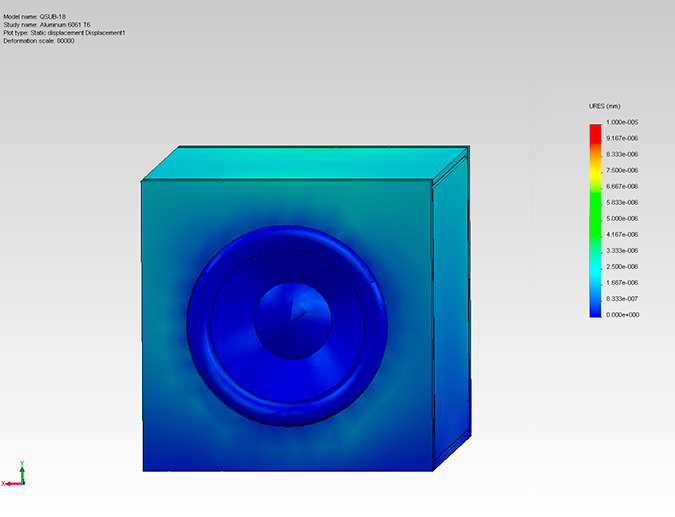Click the Study name Aluminum 6061 T6 text
Viewport: 675px width, 517px height.
(47, 25)
